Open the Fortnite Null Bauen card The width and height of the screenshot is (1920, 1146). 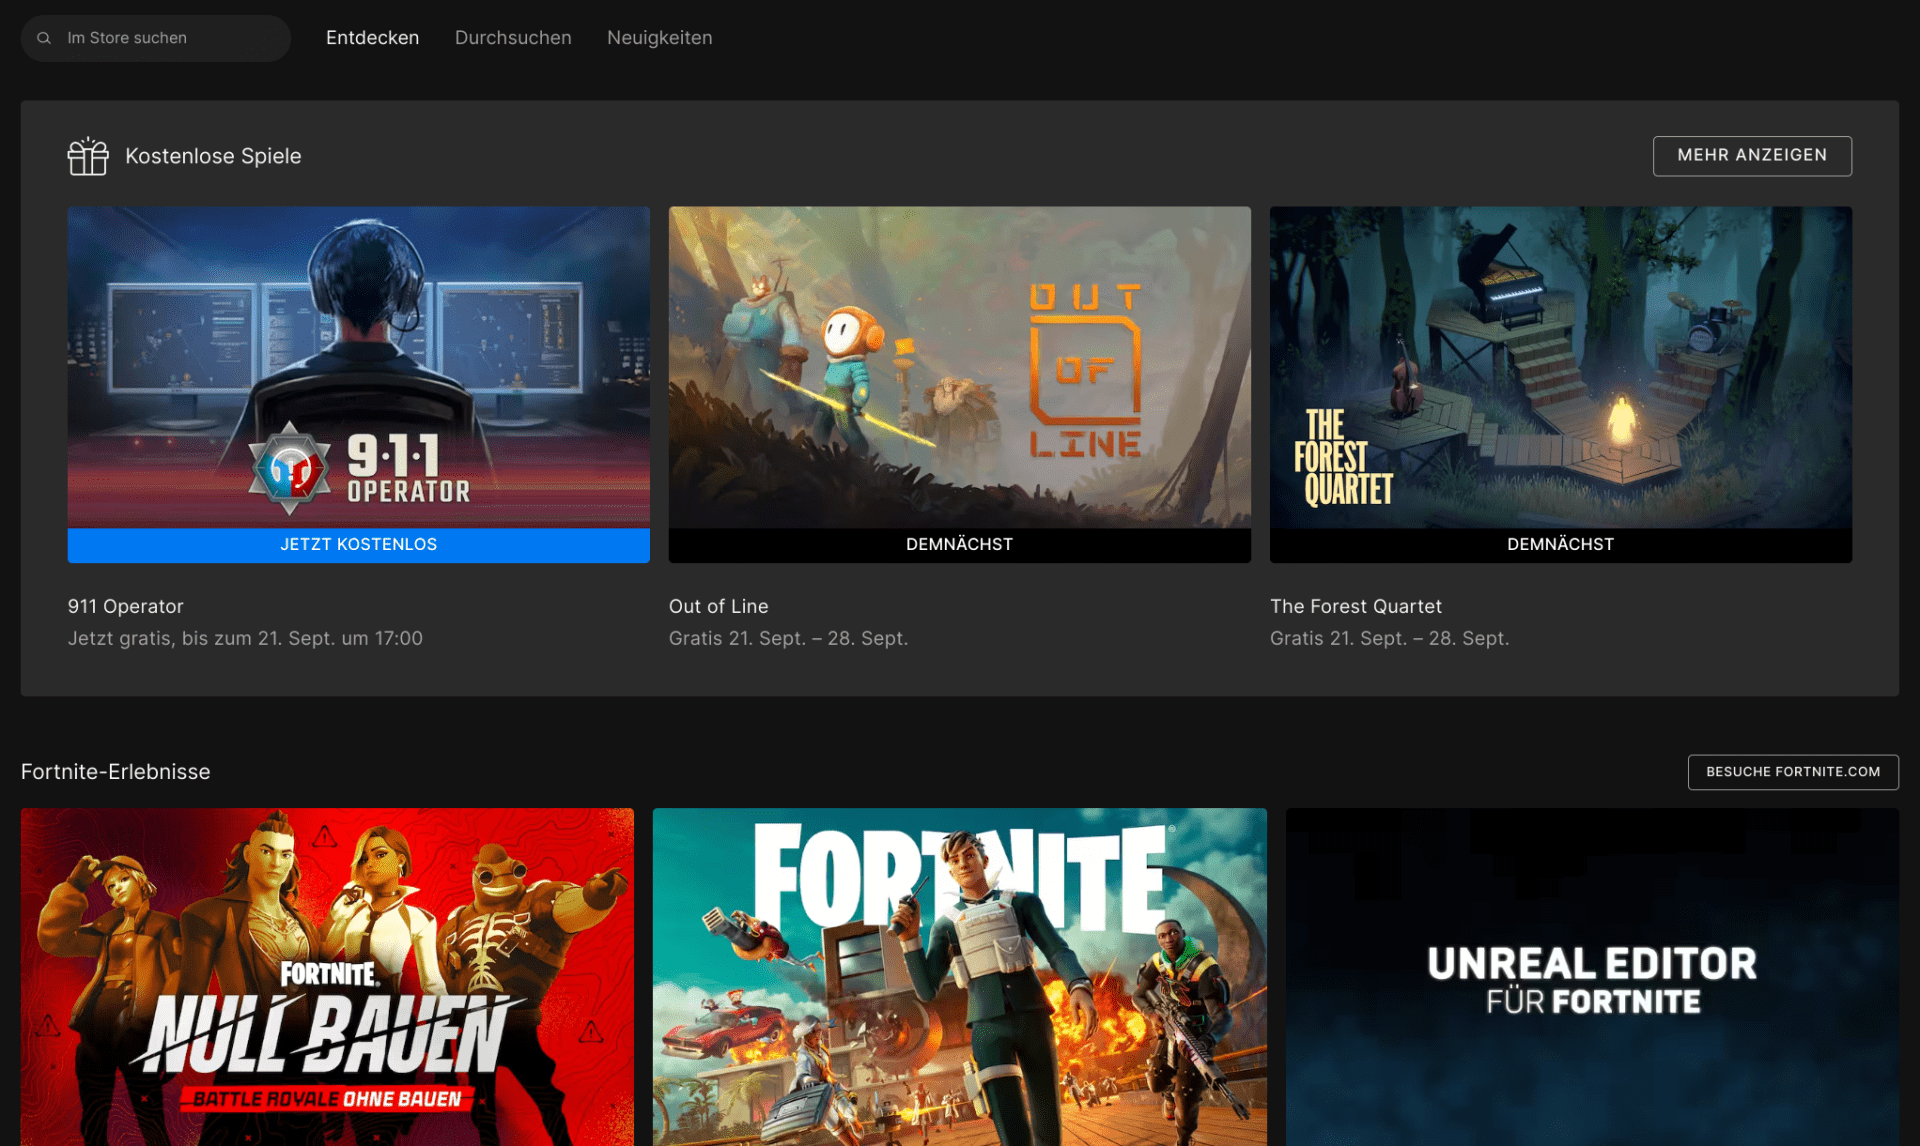coord(327,977)
